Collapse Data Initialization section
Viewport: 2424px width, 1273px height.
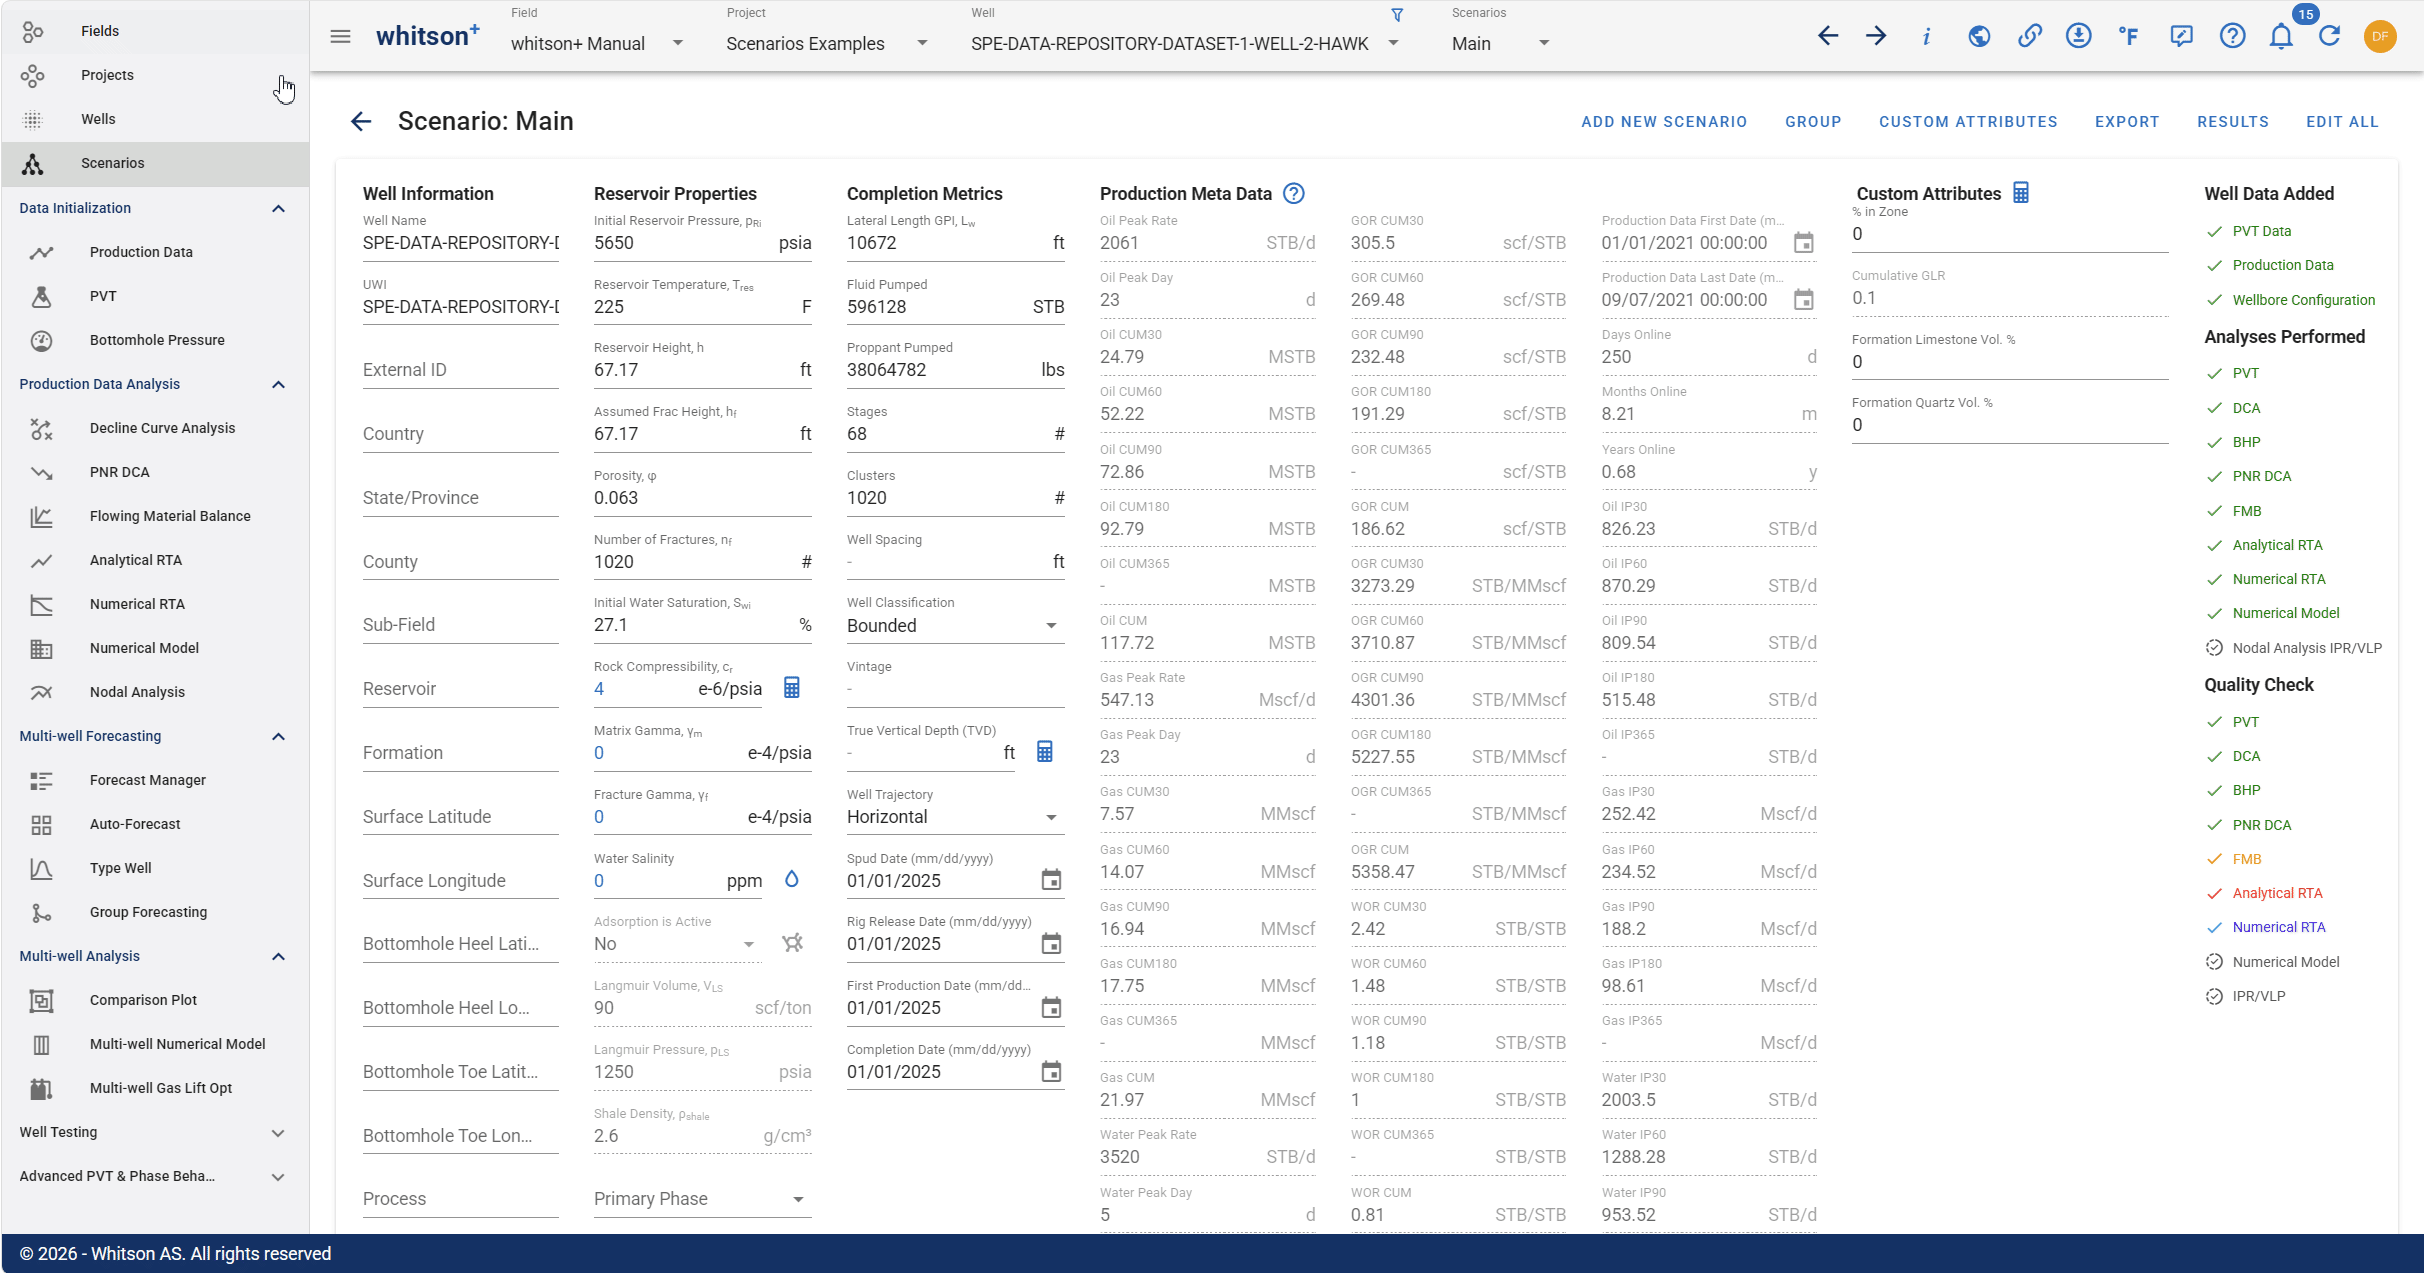(278, 208)
